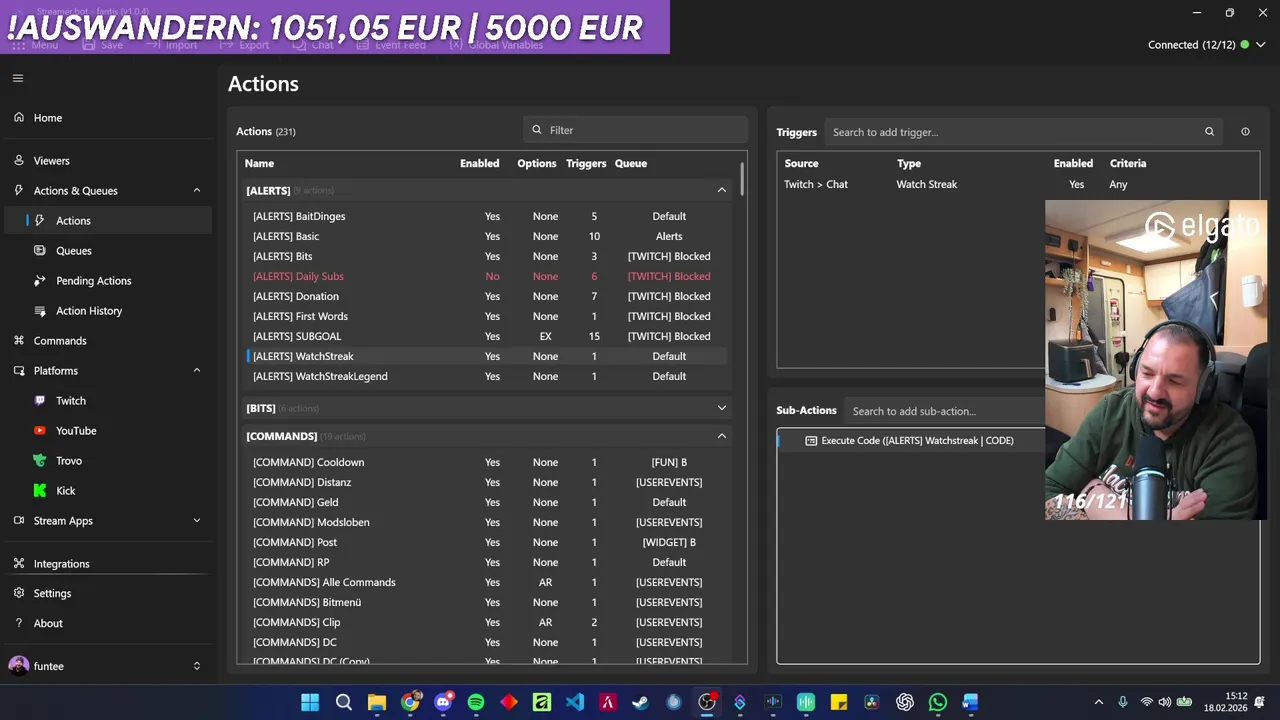Image resolution: width=1280 pixels, height=720 pixels.
Task: Open WhatsApp from the taskbar
Action: tap(938, 702)
